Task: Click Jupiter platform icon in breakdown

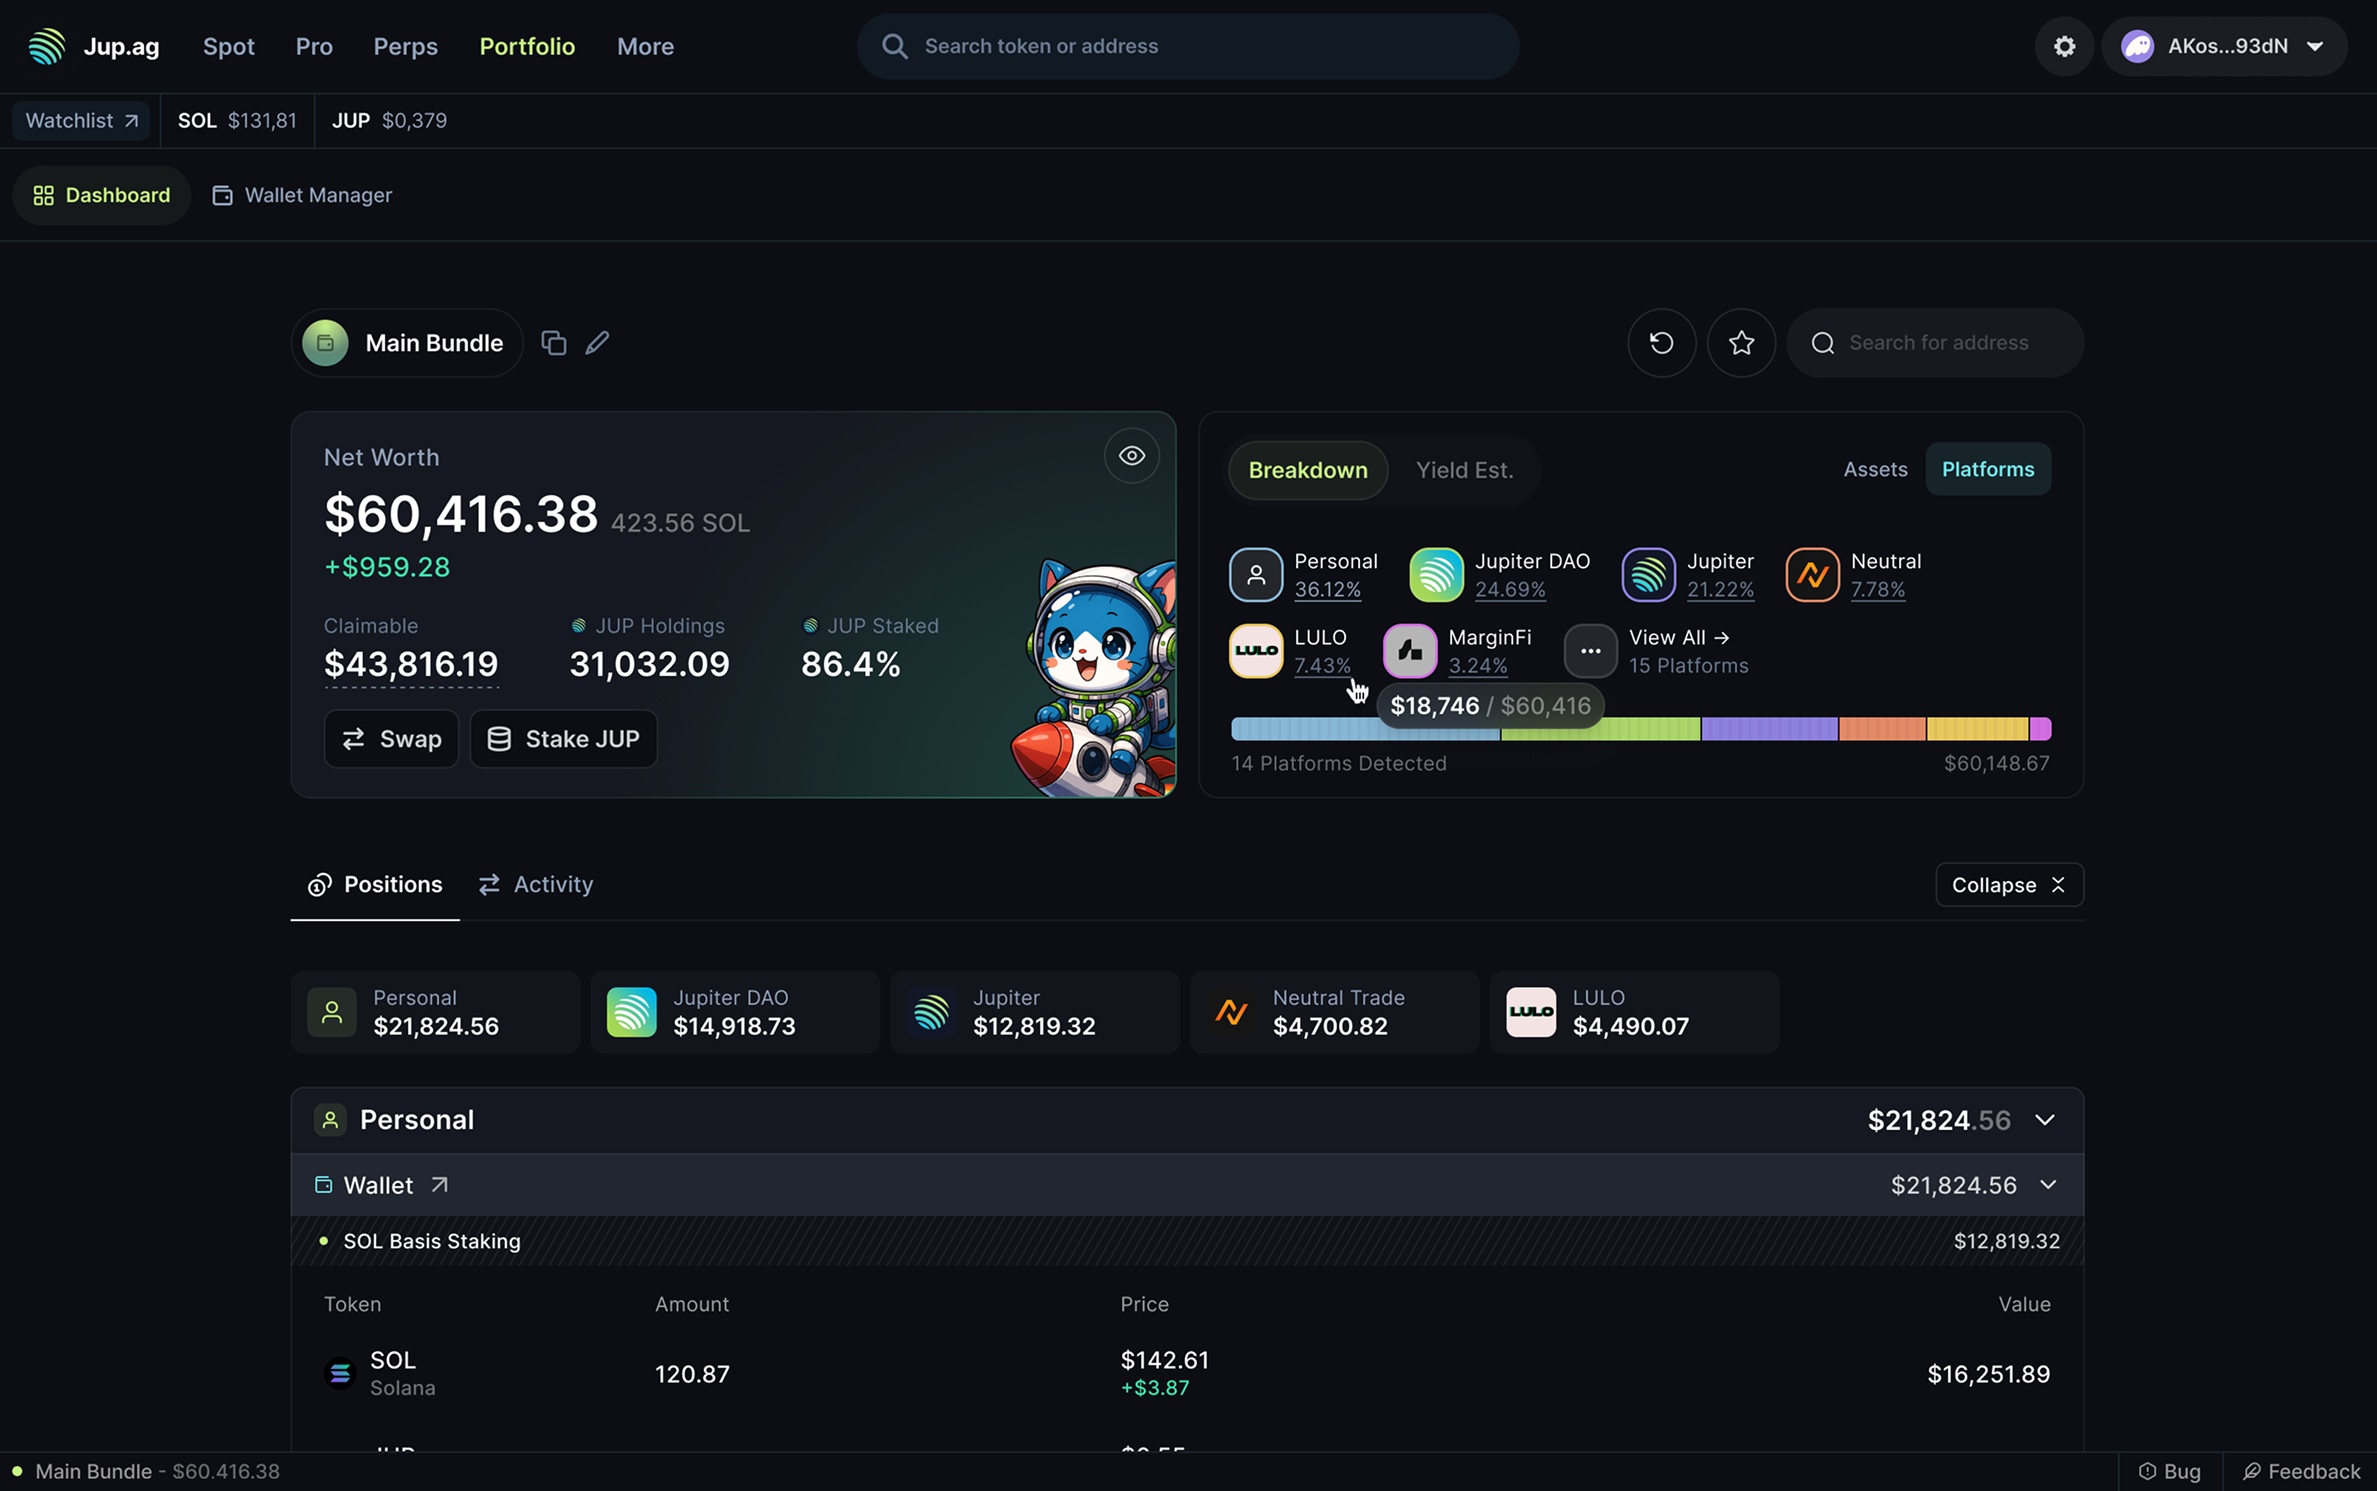Action: click(1648, 575)
